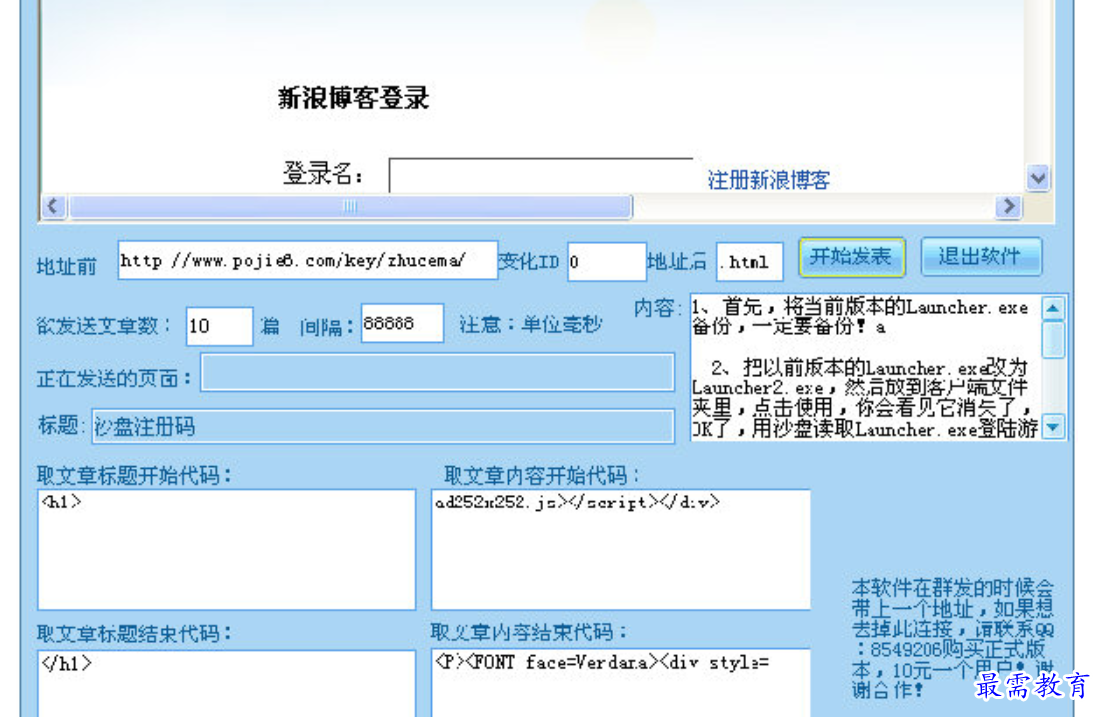Open the 注册新浪博客 link
Viewport: 1098px width, 717px height.
pos(768,180)
